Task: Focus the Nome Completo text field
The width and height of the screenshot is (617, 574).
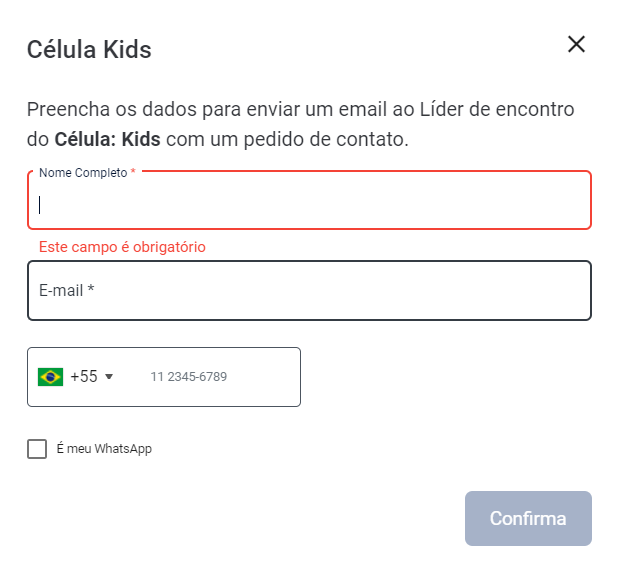Action: coord(309,200)
